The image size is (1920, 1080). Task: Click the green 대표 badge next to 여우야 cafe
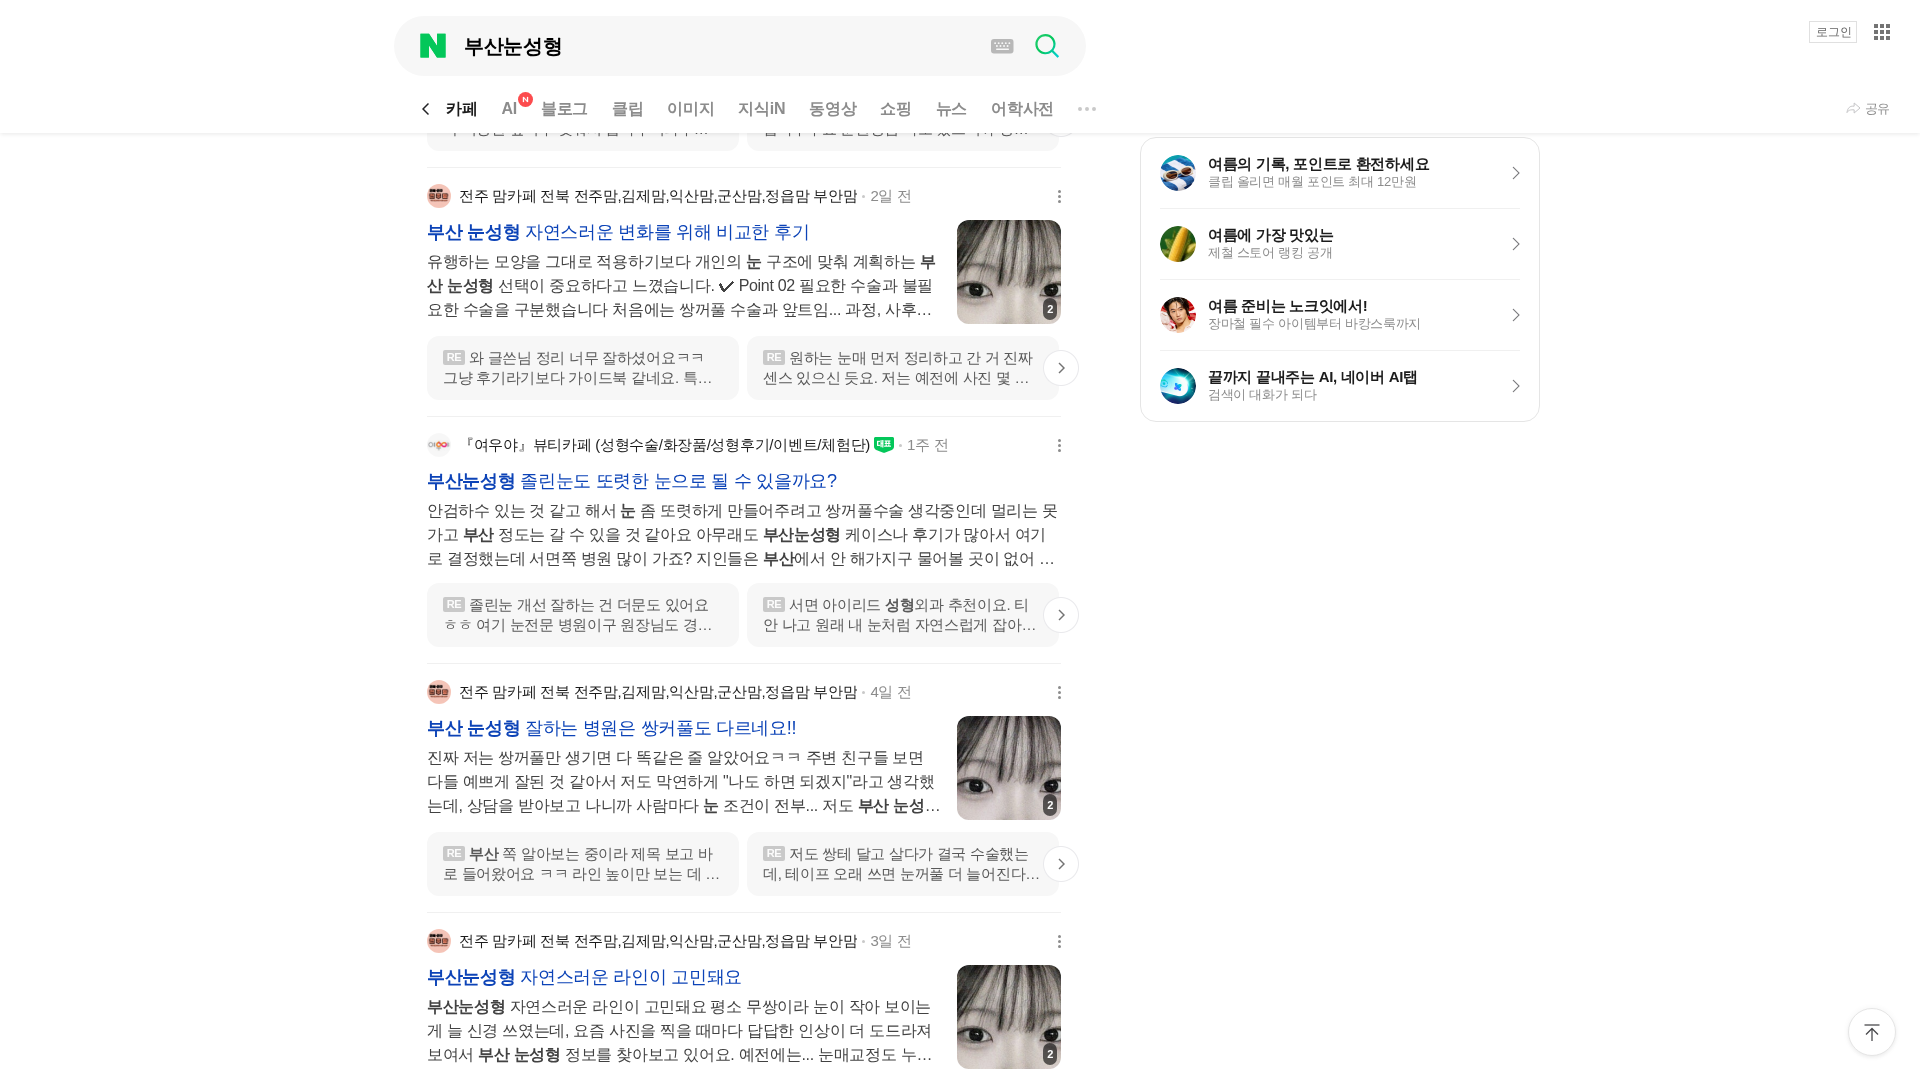(884, 445)
